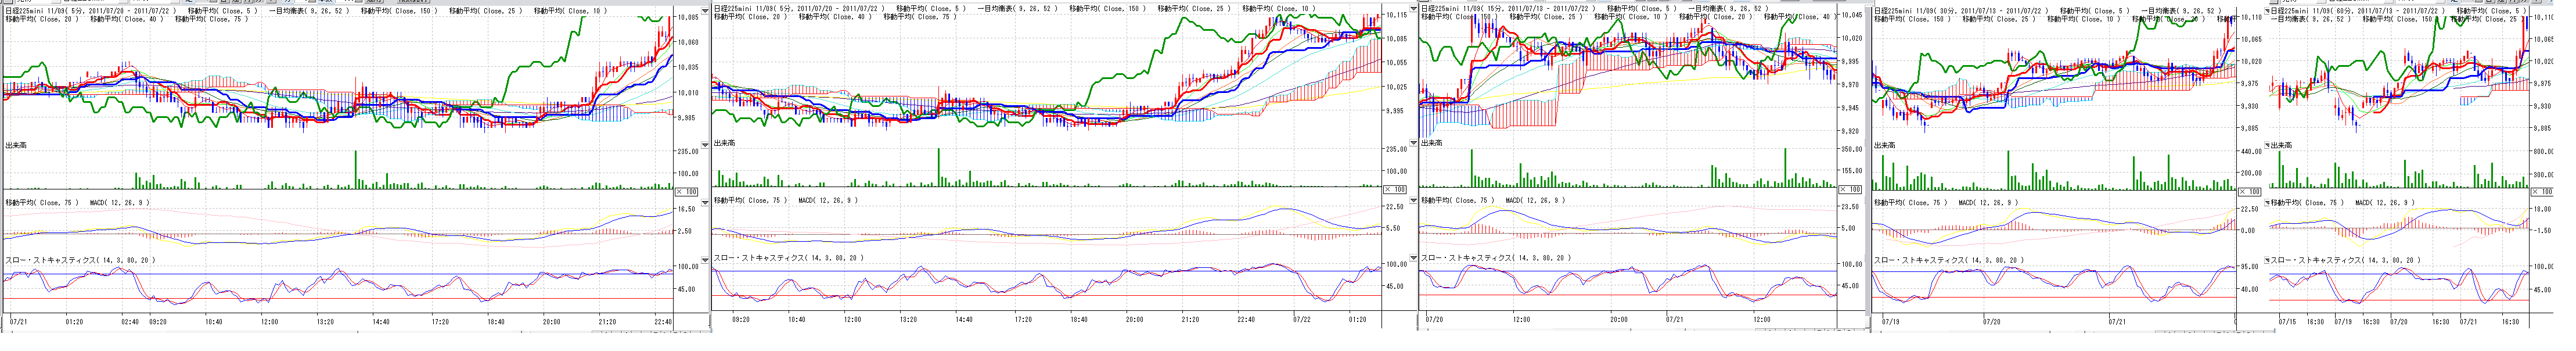Expand the stochastics pane arrow on the second 5分 chart
Viewport: 2576px width, 351px height.
1413,259
